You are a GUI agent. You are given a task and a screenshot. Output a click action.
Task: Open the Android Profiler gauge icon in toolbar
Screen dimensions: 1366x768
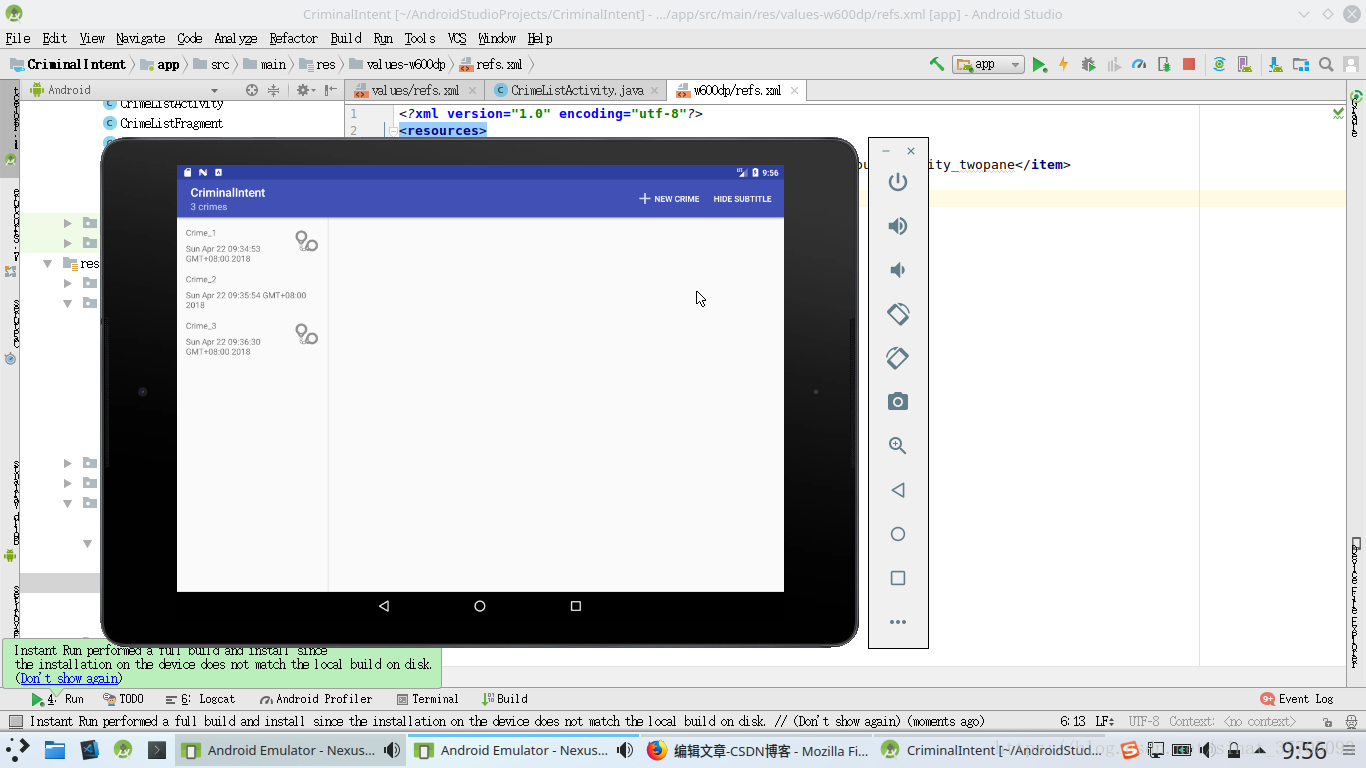1138,64
